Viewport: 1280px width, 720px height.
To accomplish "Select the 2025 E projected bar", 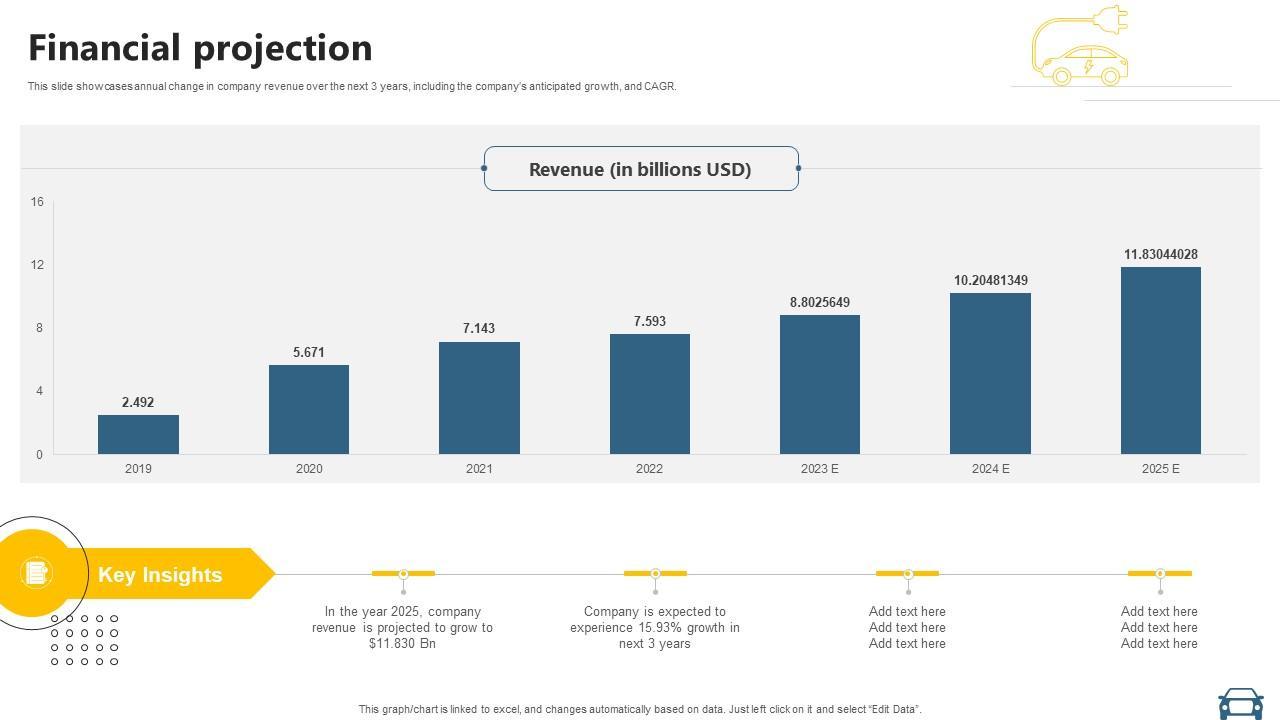I will pyautogui.click(x=1160, y=360).
